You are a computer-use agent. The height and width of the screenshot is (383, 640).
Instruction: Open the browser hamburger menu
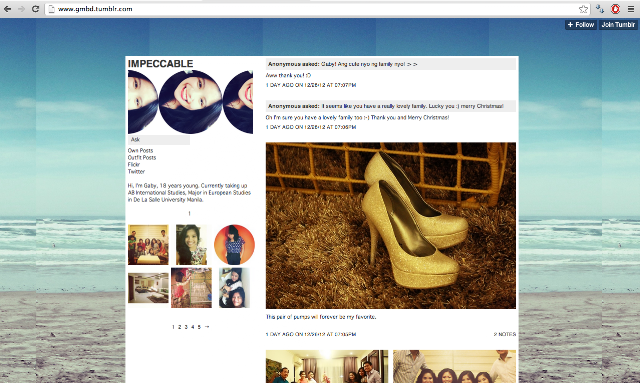(x=631, y=9)
